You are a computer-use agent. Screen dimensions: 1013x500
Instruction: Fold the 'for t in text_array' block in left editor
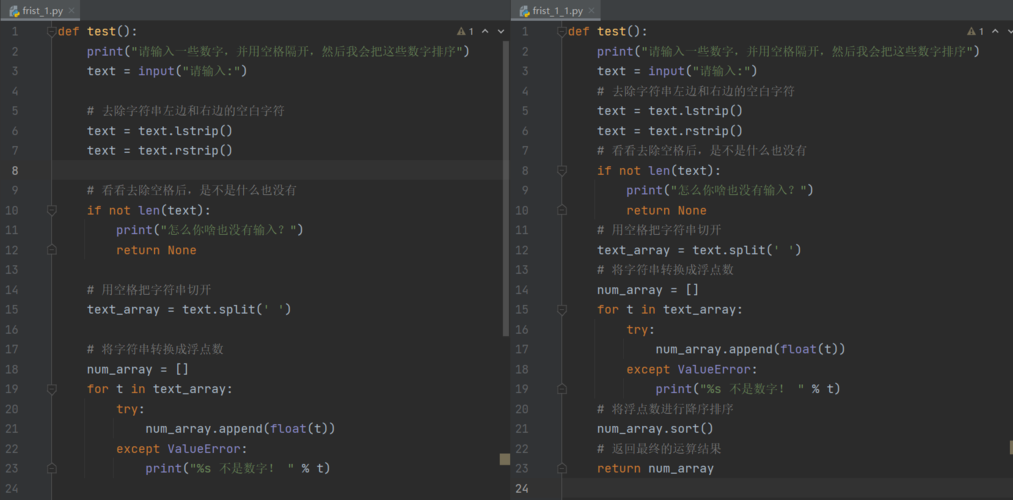click(x=51, y=389)
